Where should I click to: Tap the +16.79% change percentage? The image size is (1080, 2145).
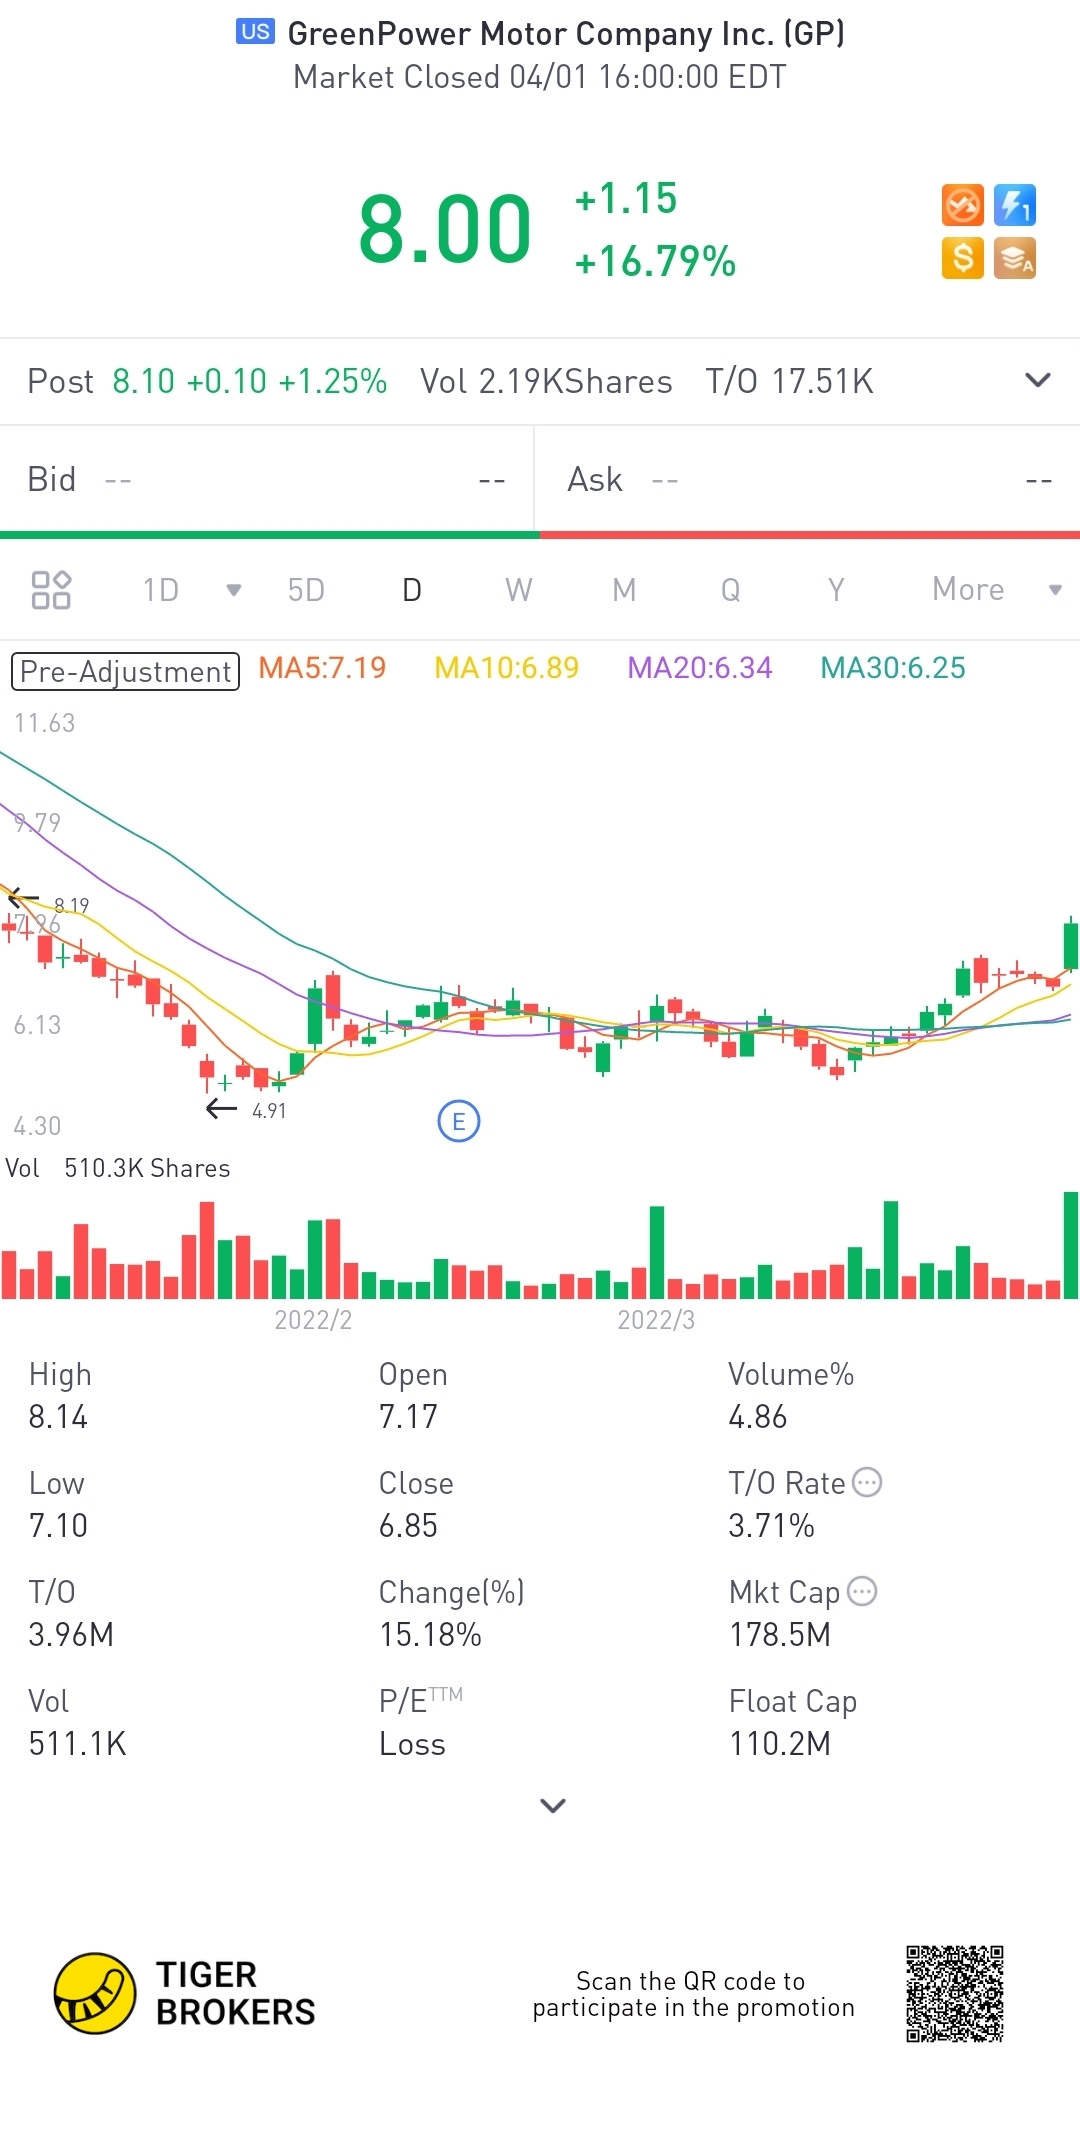(655, 262)
